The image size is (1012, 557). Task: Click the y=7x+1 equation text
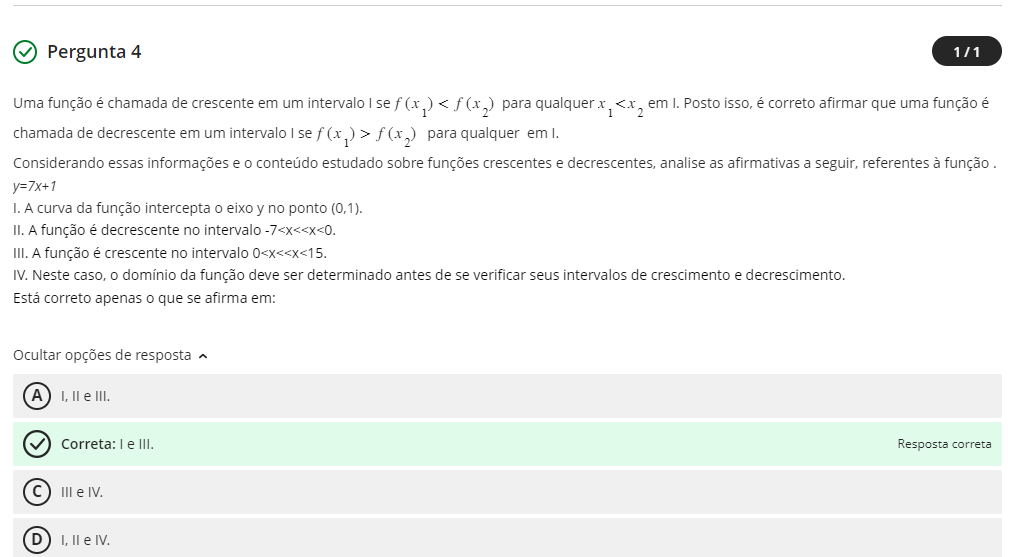tap(35, 186)
